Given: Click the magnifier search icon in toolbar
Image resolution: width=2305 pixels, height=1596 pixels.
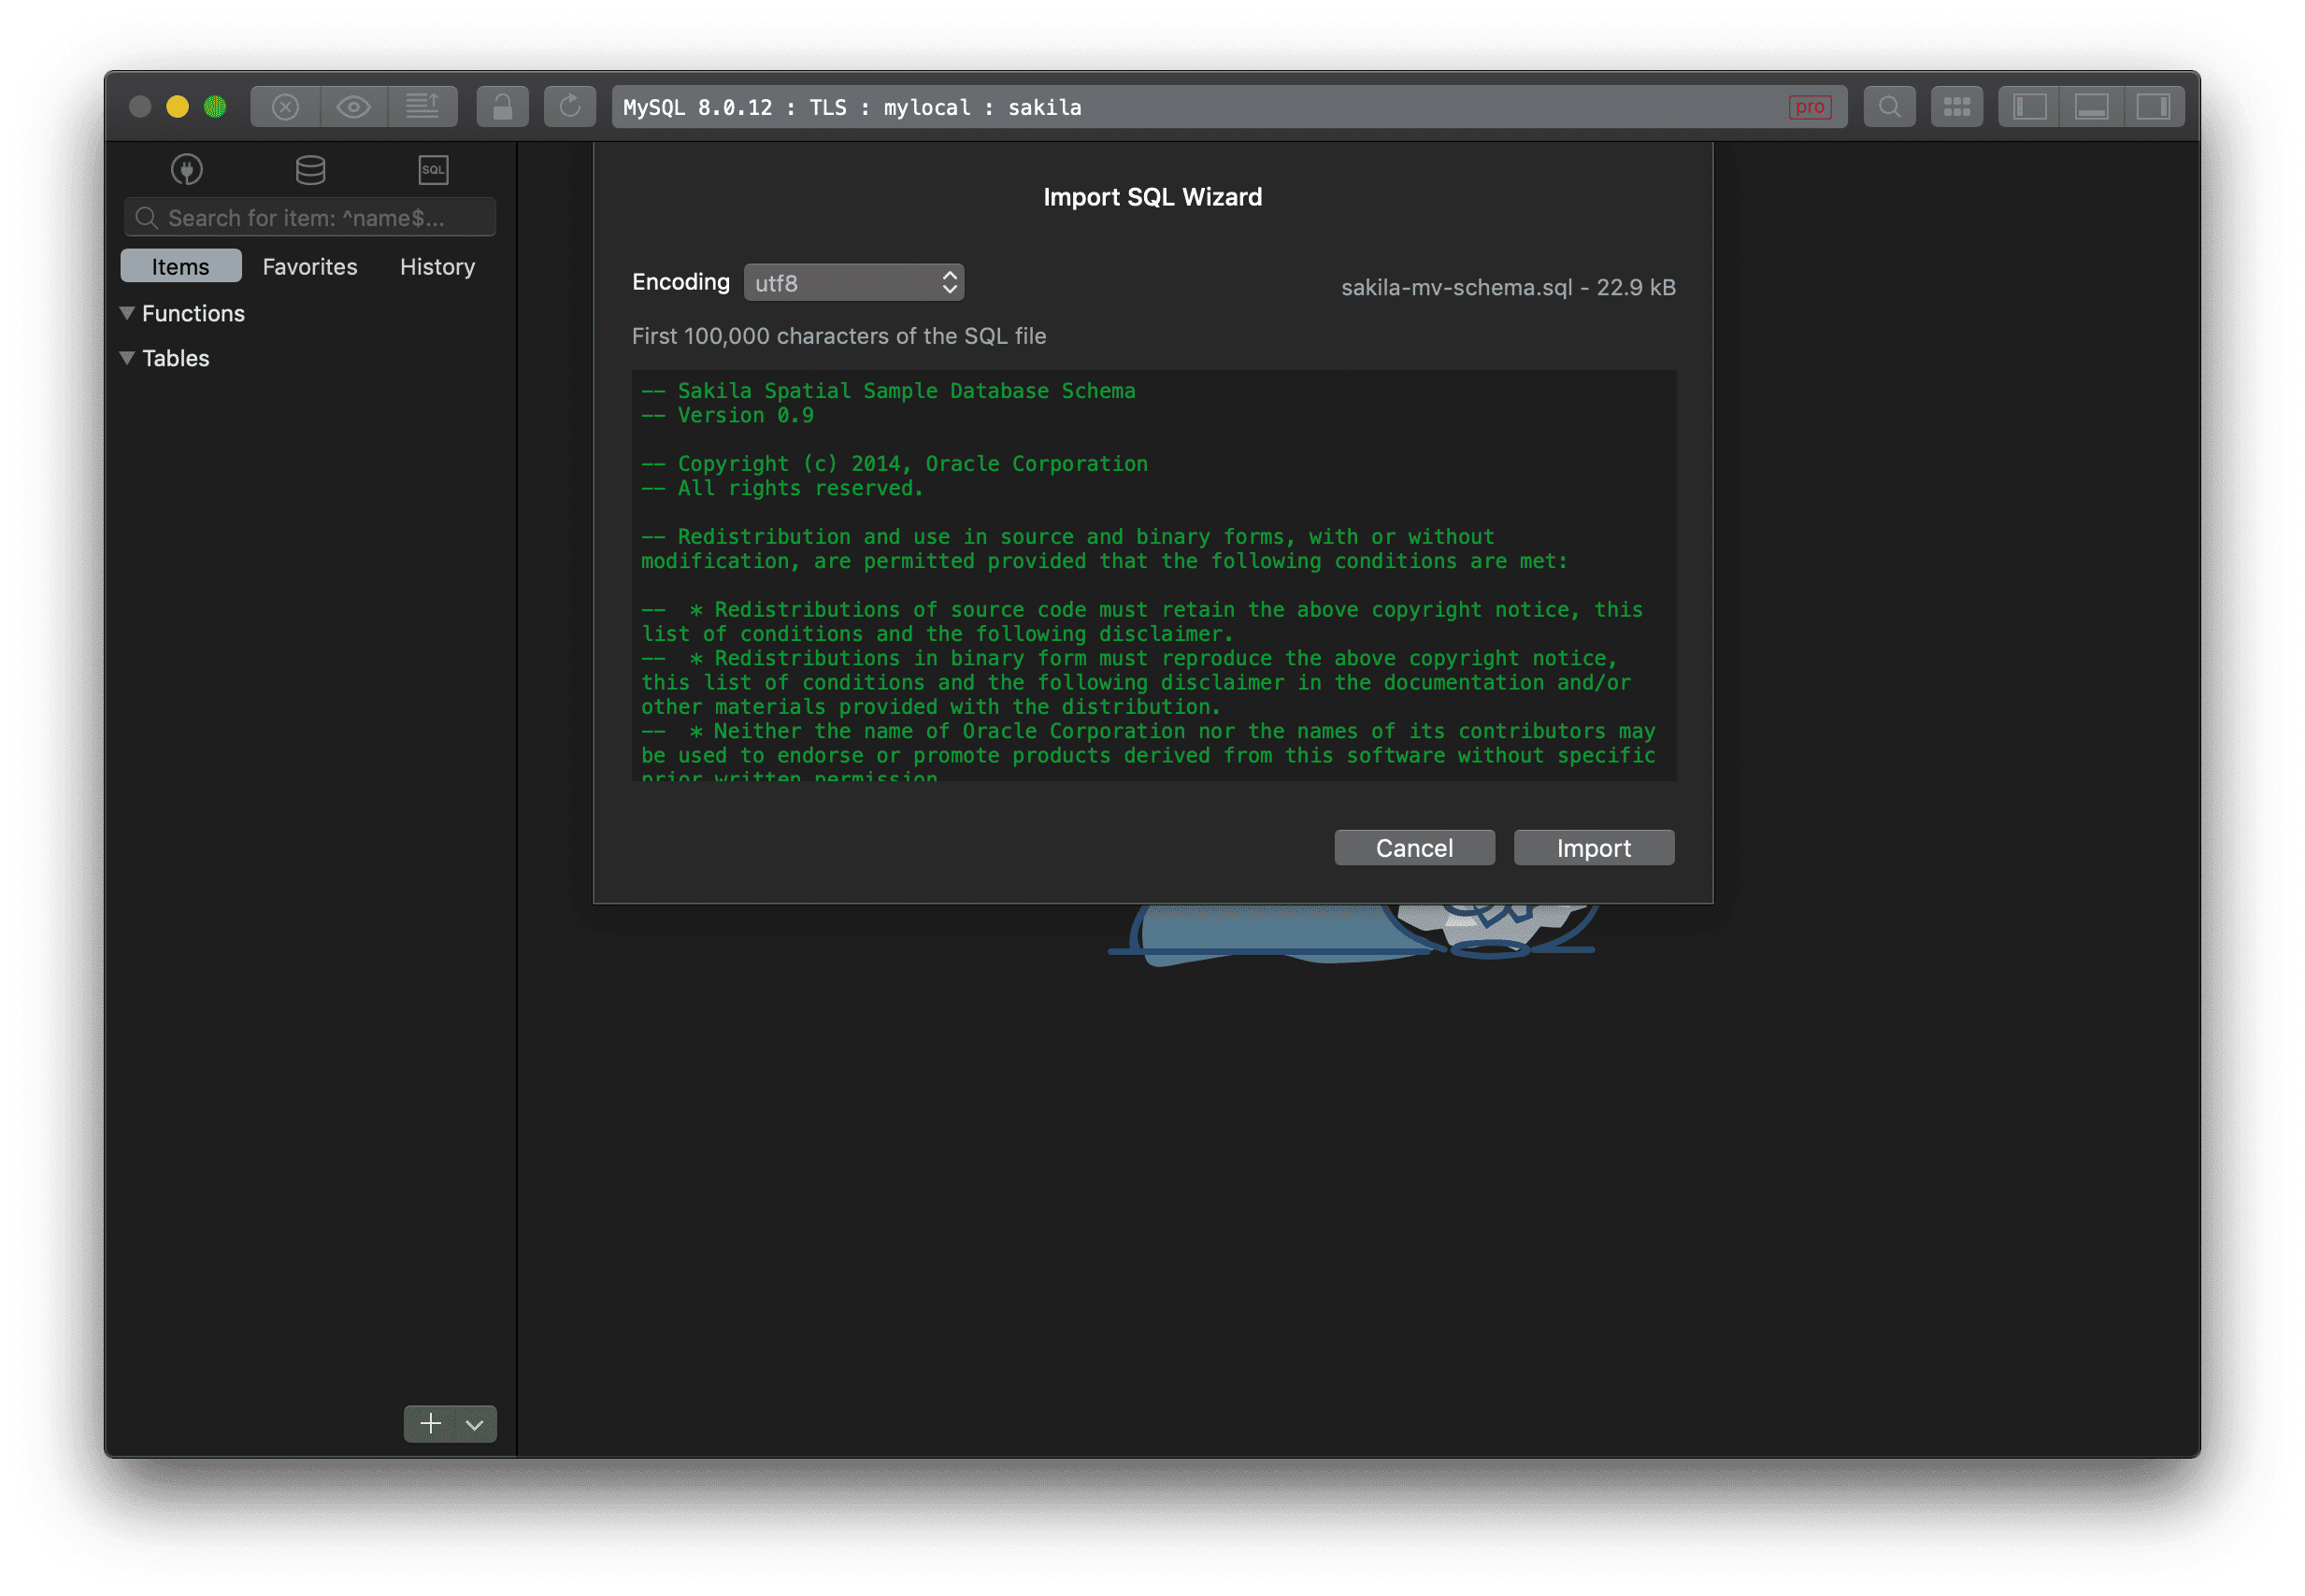Looking at the screenshot, I should 1889,107.
